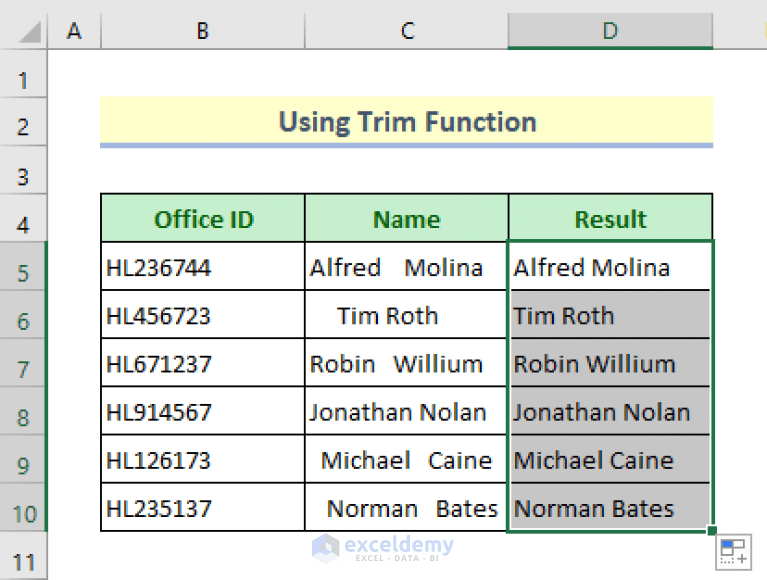Select row 5 header

click(x=23, y=267)
